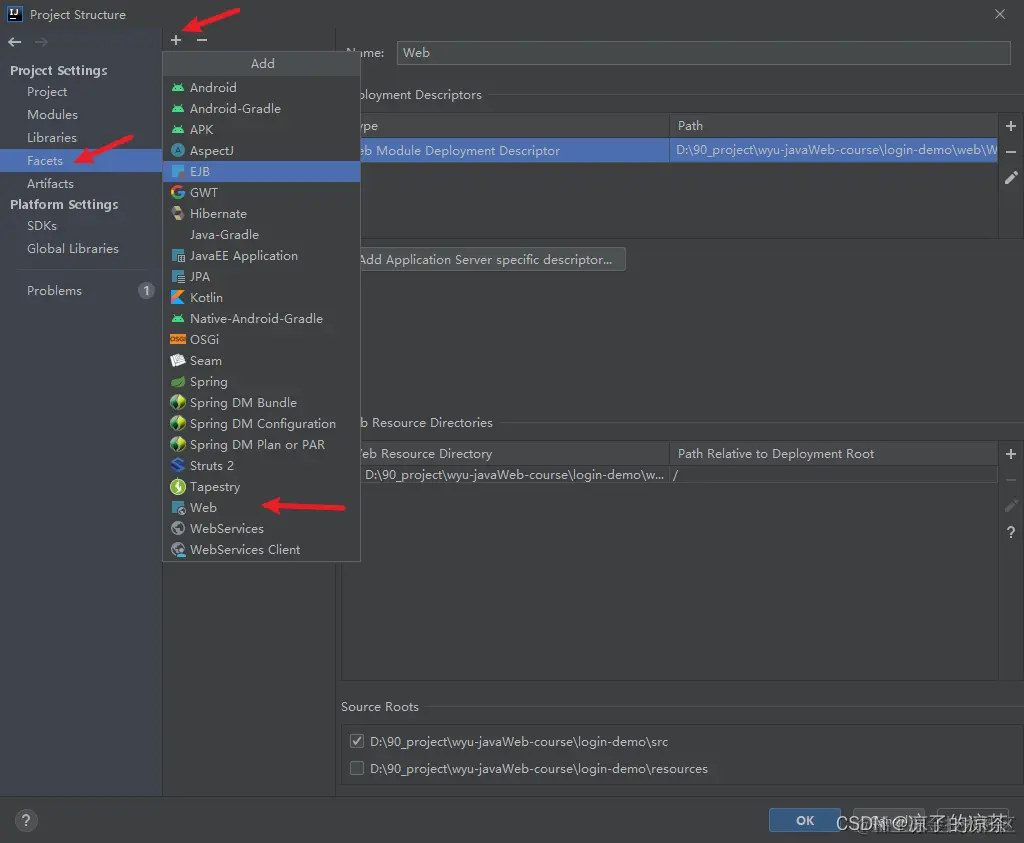Screen dimensions: 1024x843
Task: Add a web resource directory
Action: click(1010, 453)
